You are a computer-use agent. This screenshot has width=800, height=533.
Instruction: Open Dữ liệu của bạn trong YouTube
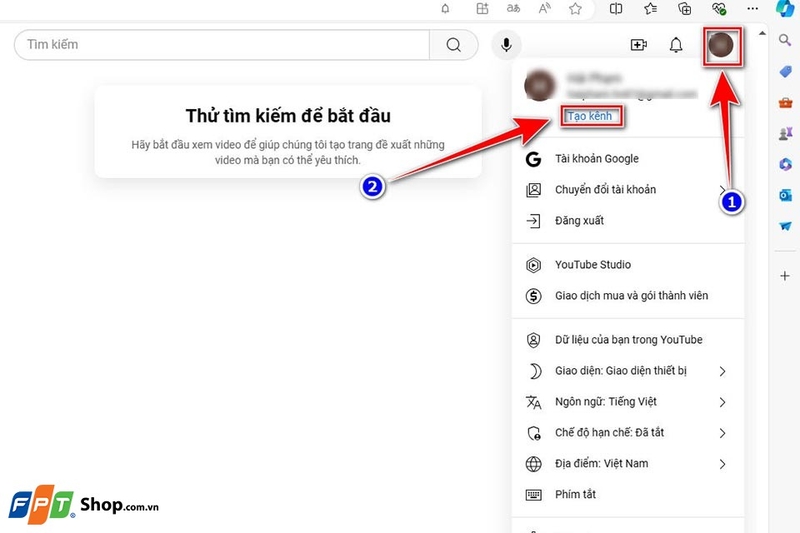click(x=628, y=340)
